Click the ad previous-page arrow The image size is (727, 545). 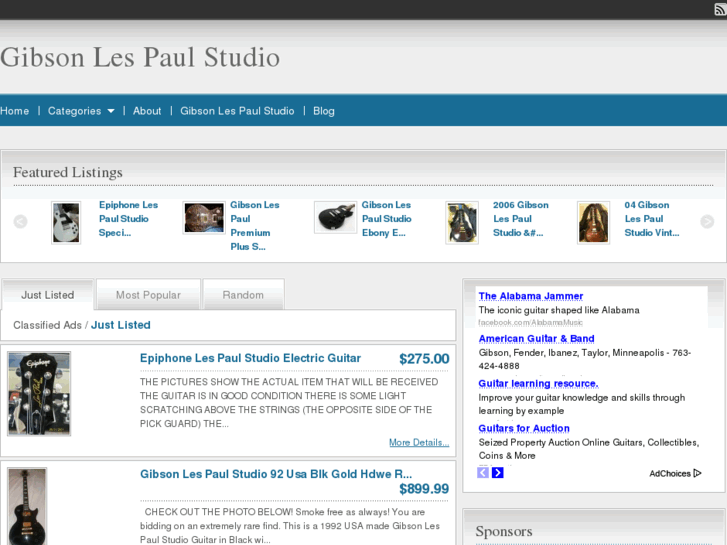point(483,473)
